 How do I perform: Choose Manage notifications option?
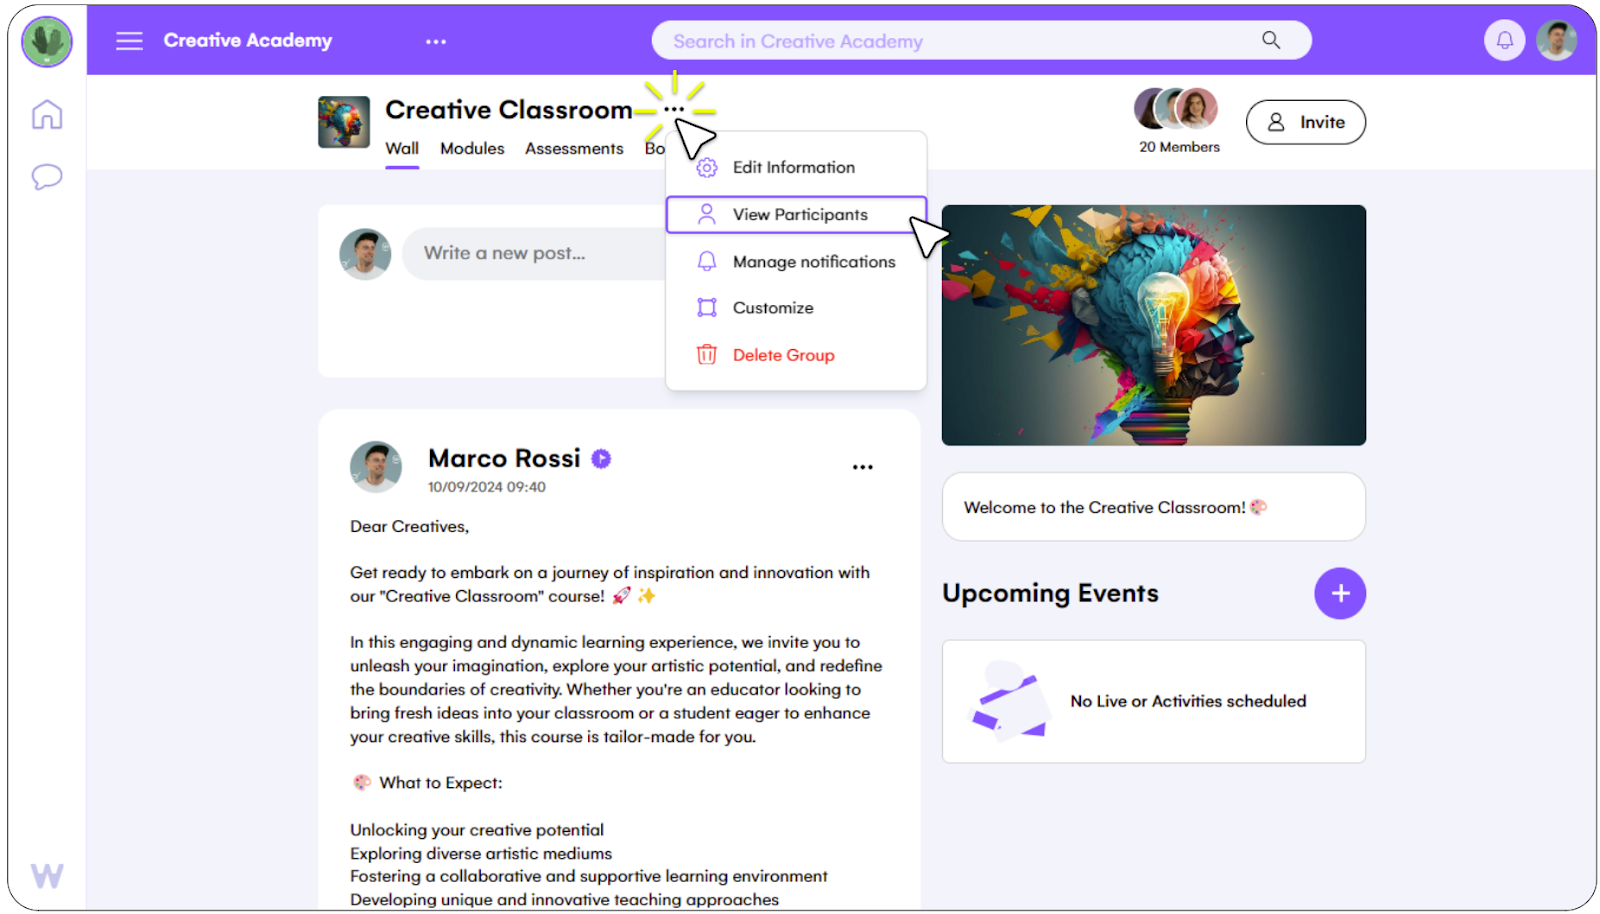pos(796,262)
